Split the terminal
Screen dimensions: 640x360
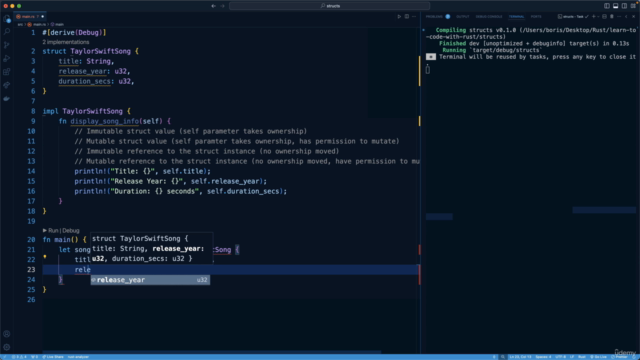click(604, 17)
